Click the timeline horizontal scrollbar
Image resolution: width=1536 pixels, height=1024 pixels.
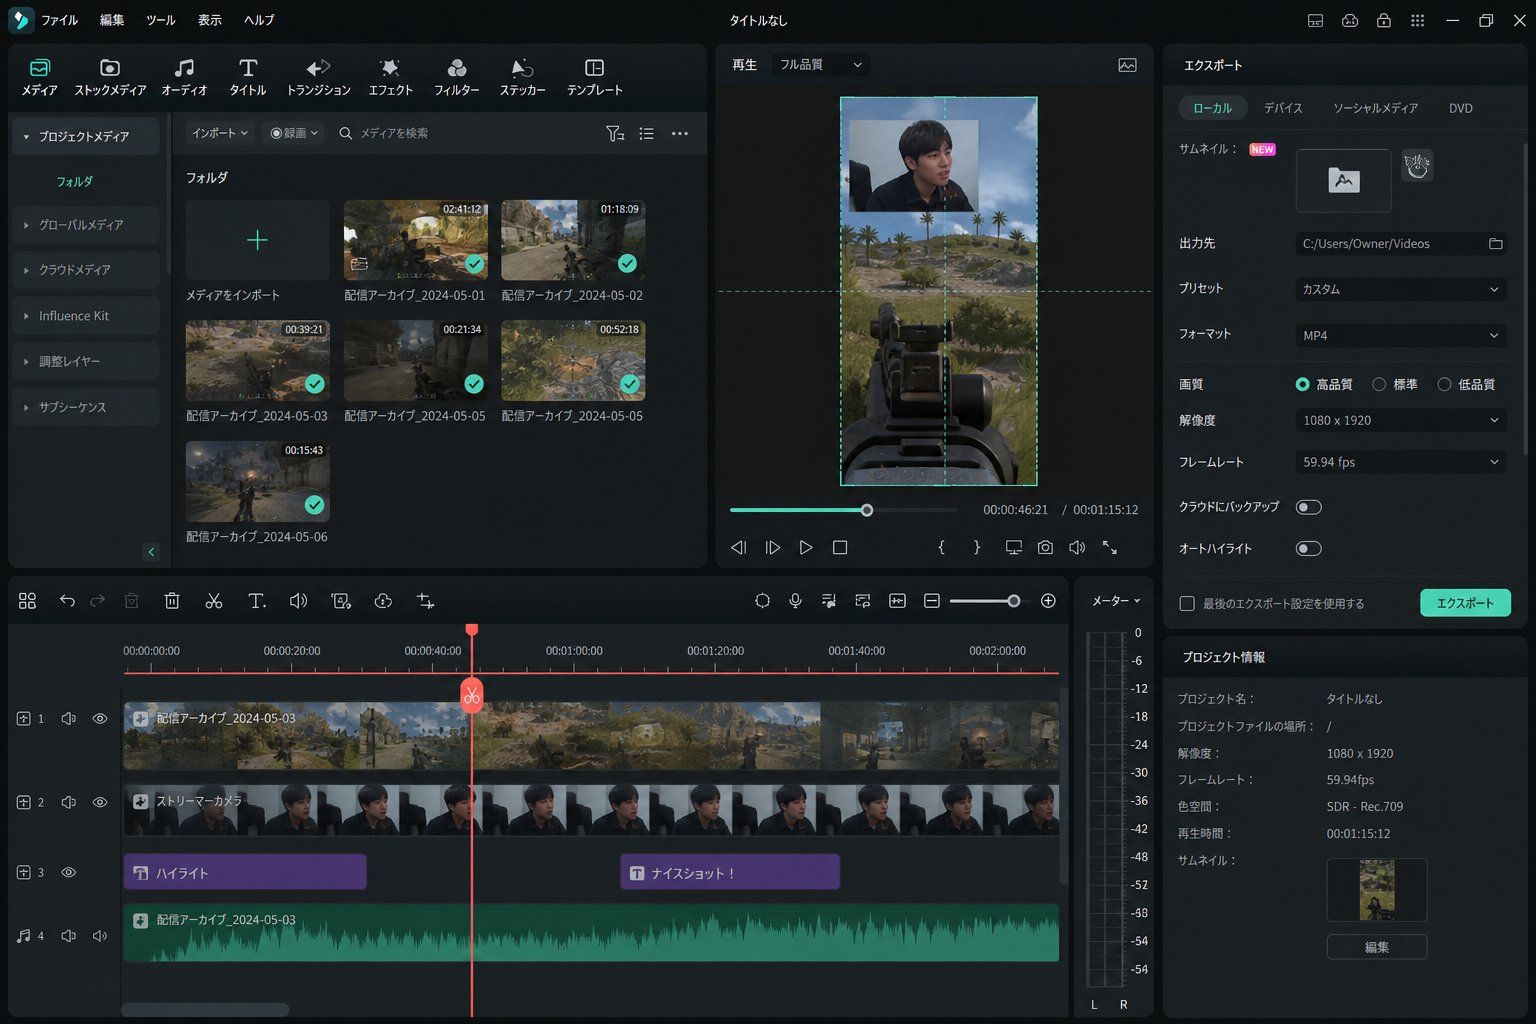(205, 1010)
